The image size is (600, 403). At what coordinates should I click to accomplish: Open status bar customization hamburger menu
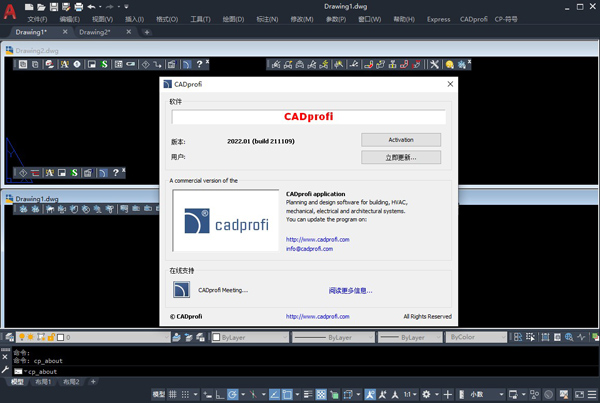click(x=592, y=394)
